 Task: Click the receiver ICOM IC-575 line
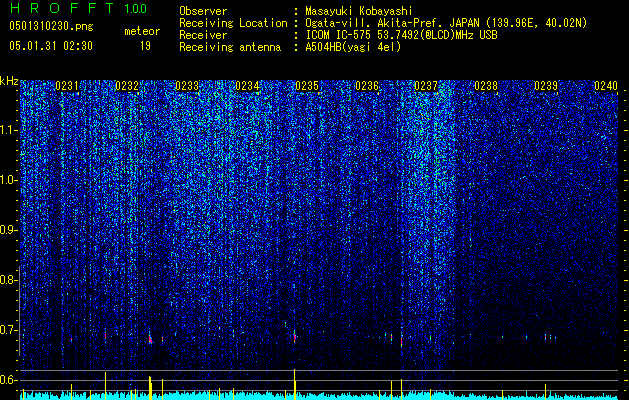tap(401, 35)
